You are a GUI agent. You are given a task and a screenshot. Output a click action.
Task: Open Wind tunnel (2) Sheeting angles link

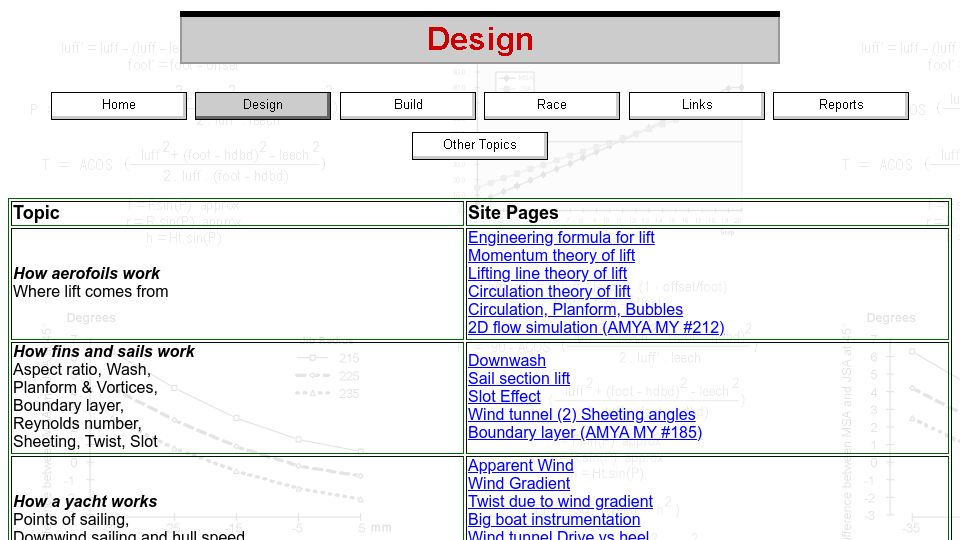tap(582, 414)
